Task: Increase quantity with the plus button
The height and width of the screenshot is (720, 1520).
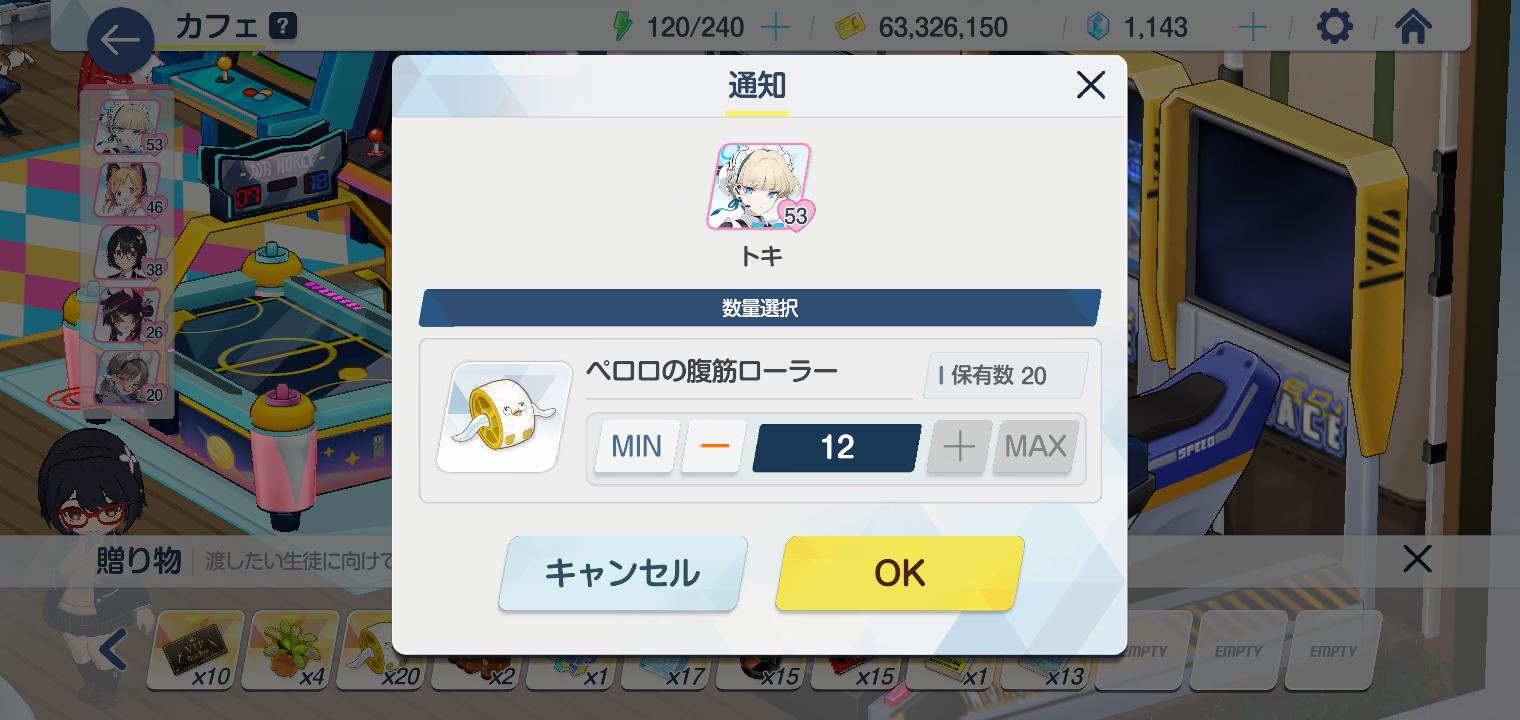Action: coord(959,446)
